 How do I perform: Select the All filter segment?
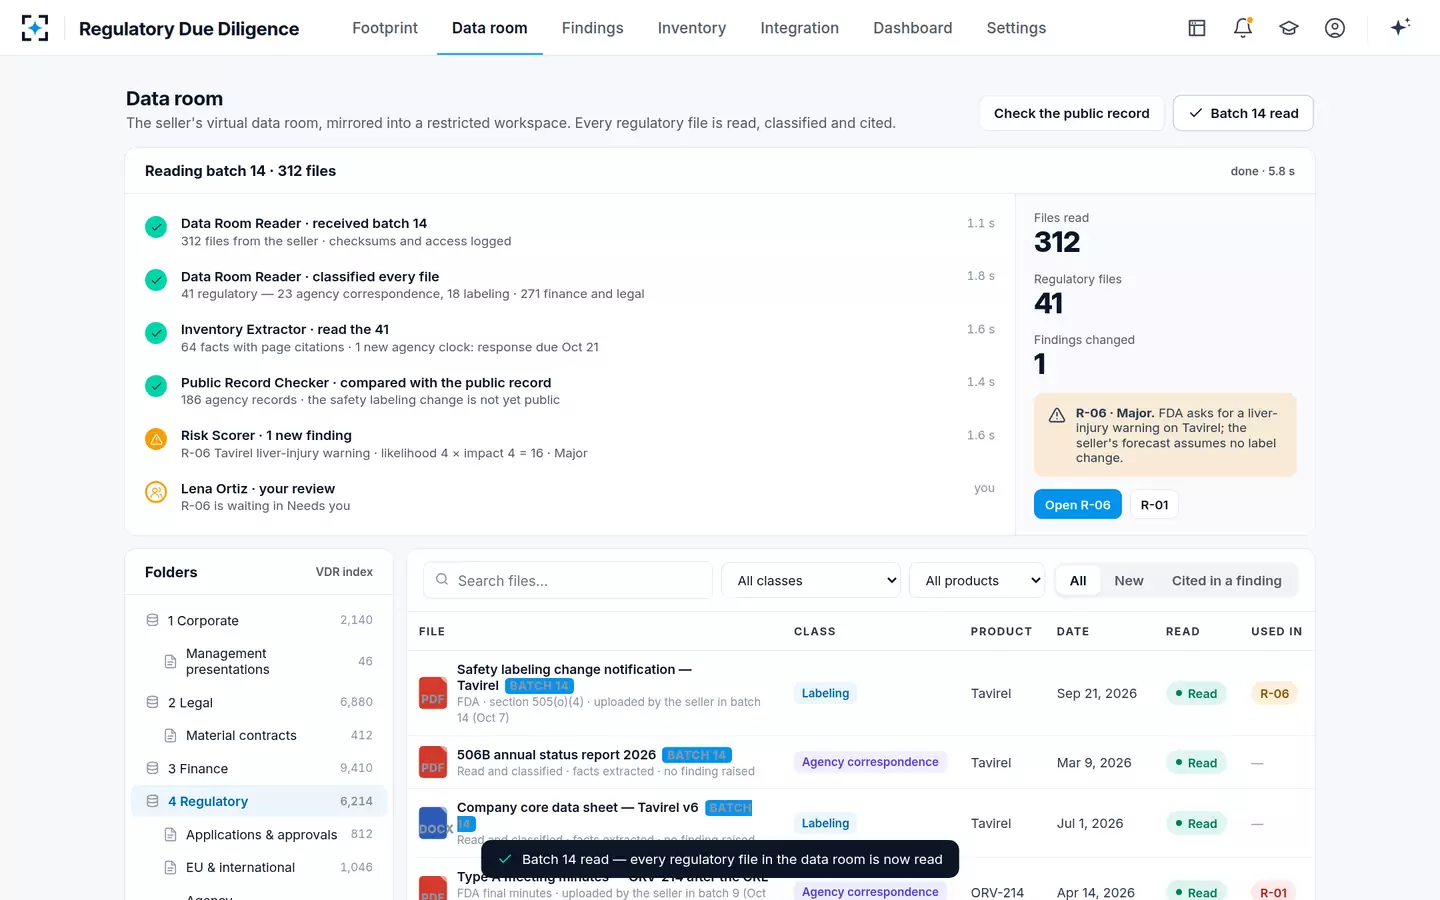coord(1078,580)
